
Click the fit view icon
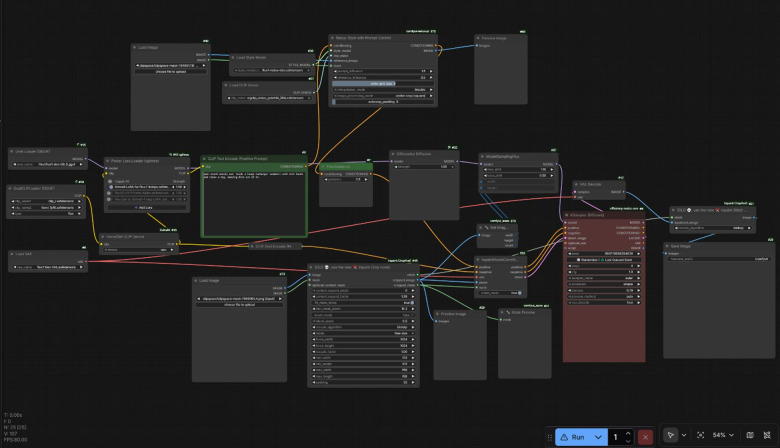click(700, 436)
